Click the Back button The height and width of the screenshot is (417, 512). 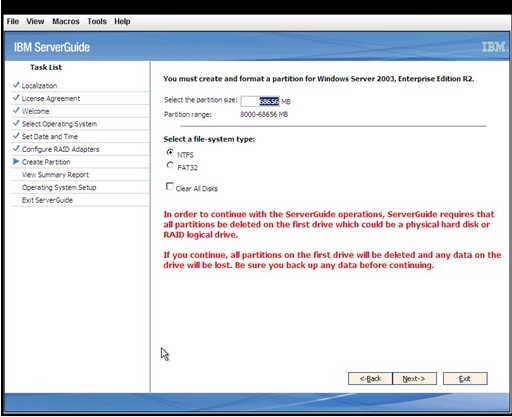(370, 379)
